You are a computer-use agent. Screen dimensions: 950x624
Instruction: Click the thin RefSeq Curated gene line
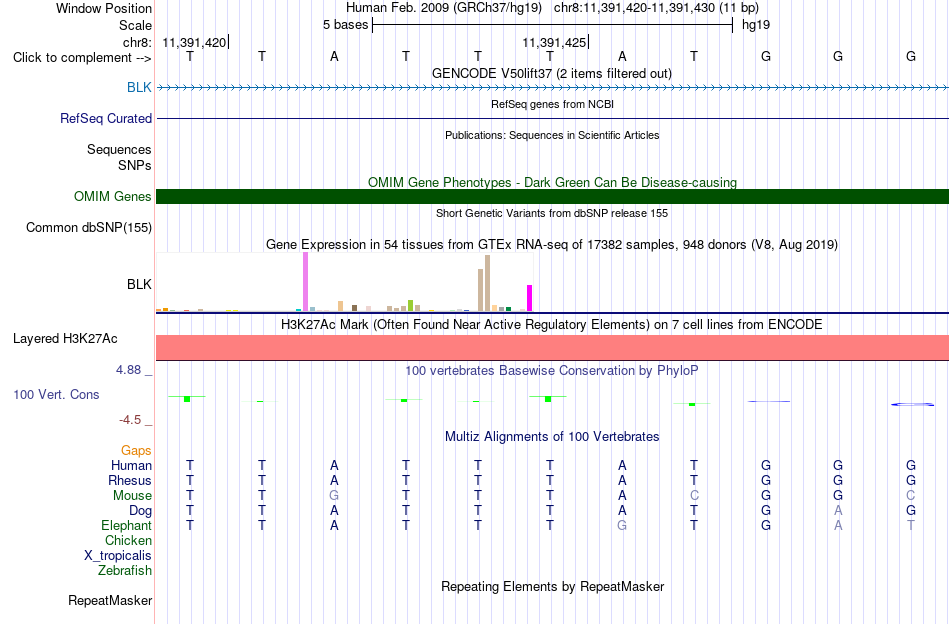pos(552,118)
